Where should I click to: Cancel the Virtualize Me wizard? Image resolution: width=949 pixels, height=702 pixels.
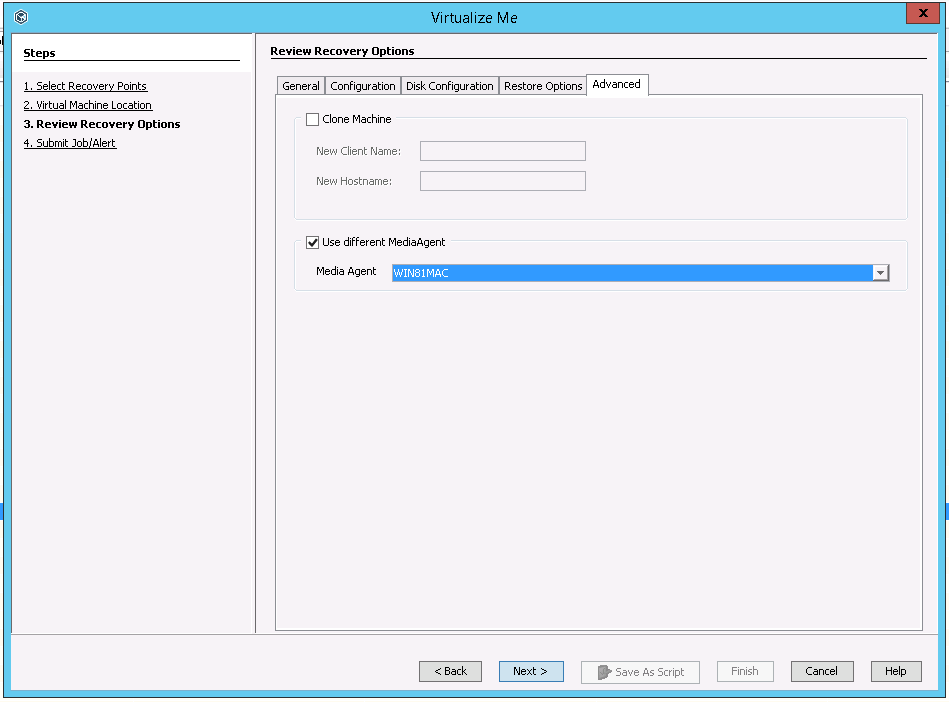click(821, 672)
